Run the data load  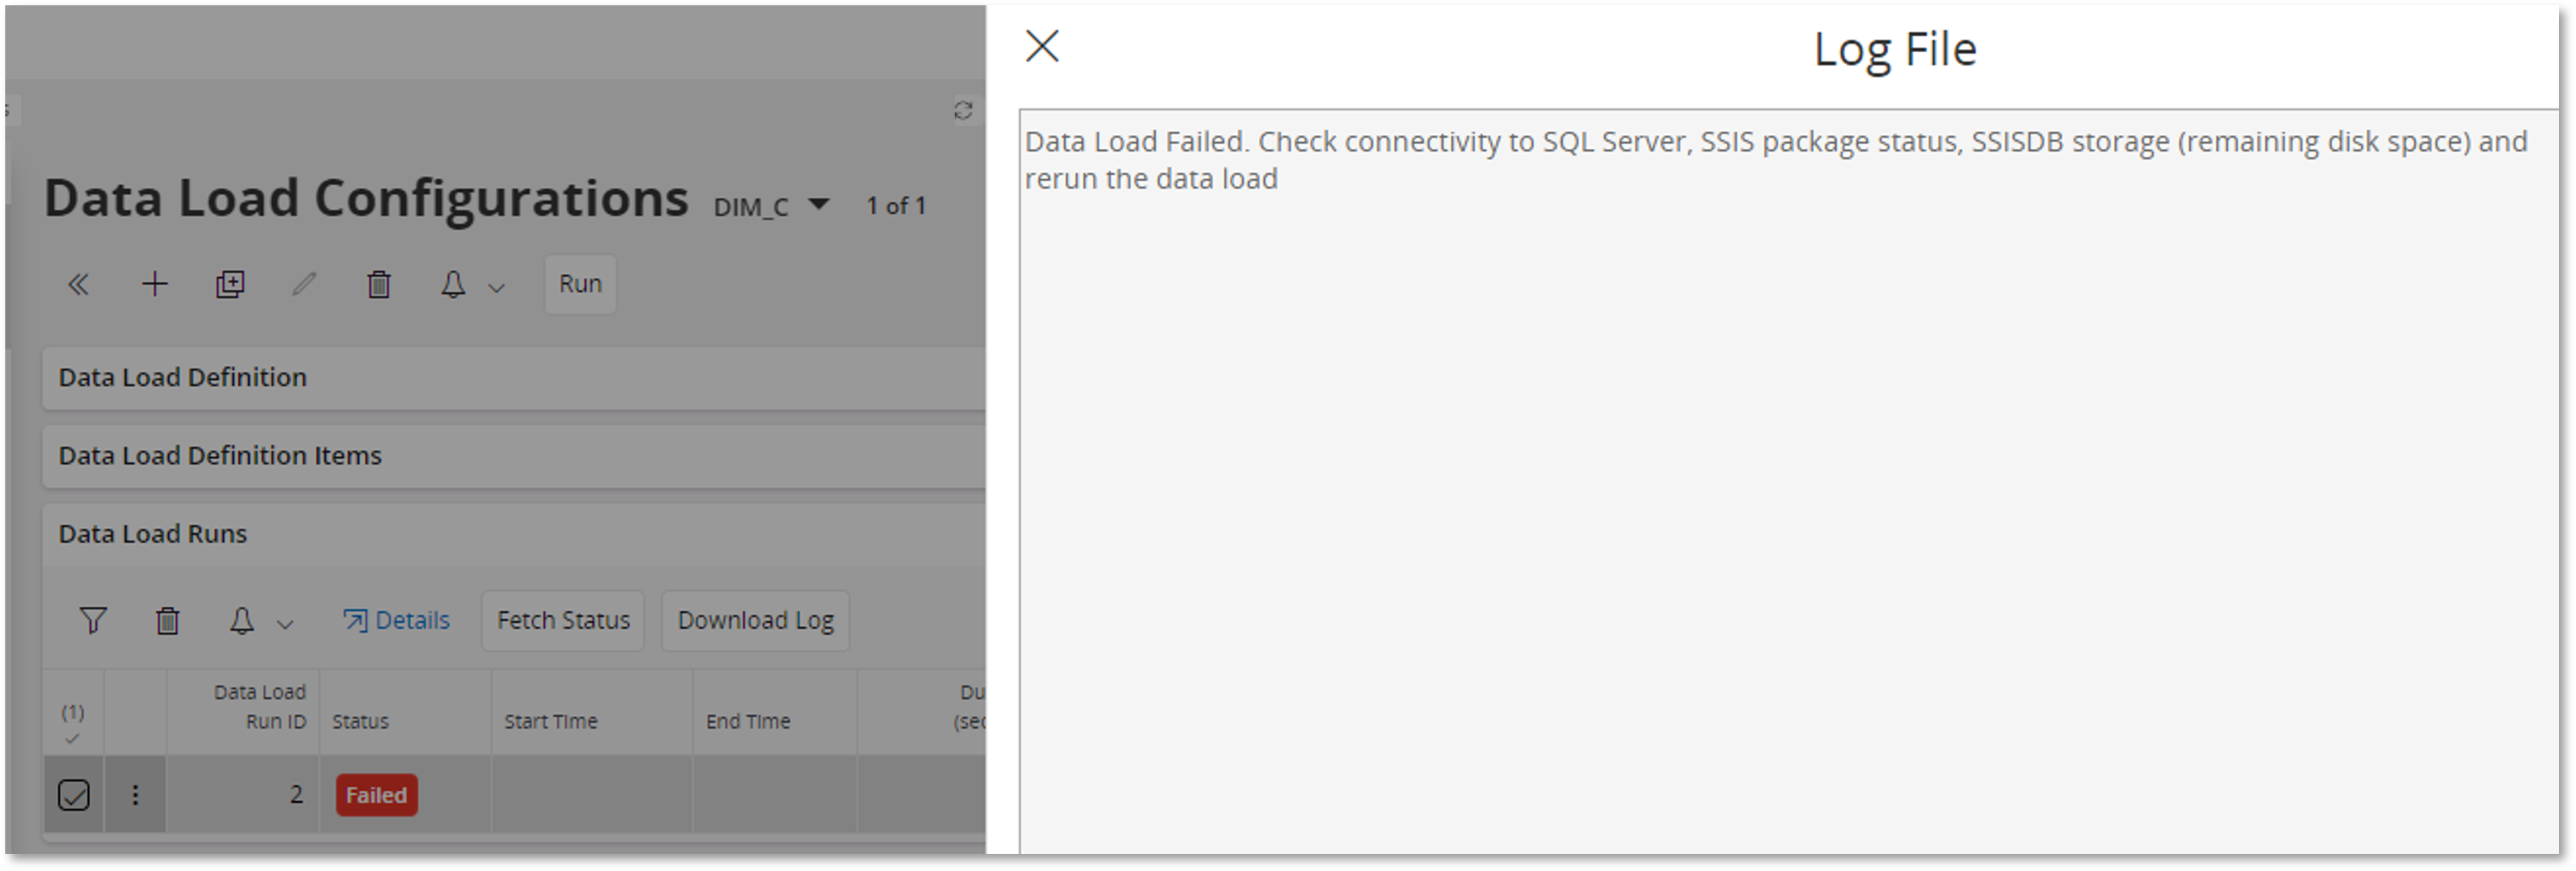coord(580,284)
